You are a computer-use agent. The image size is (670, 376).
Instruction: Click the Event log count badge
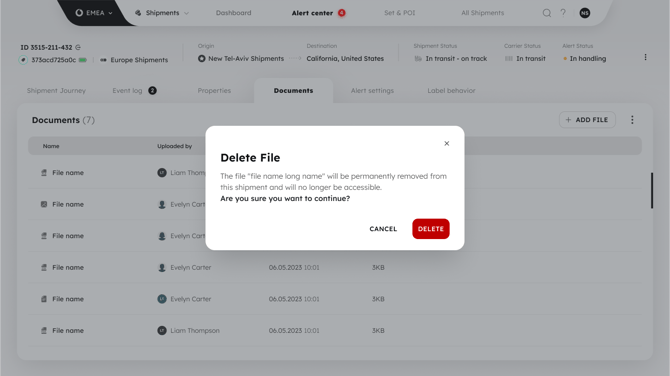coord(152,91)
